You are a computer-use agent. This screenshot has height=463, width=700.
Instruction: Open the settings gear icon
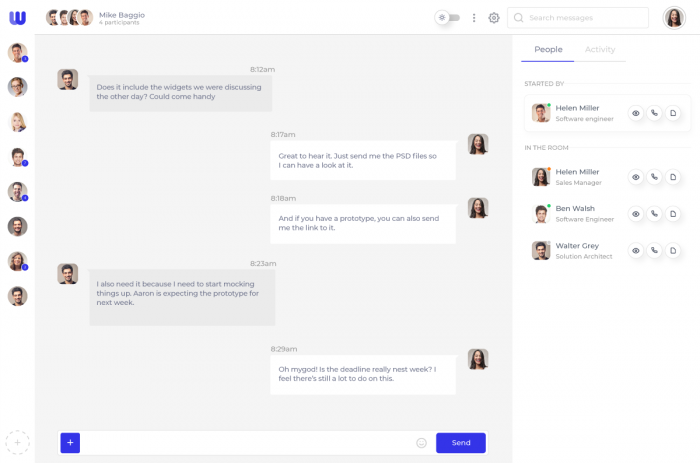(x=494, y=18)
